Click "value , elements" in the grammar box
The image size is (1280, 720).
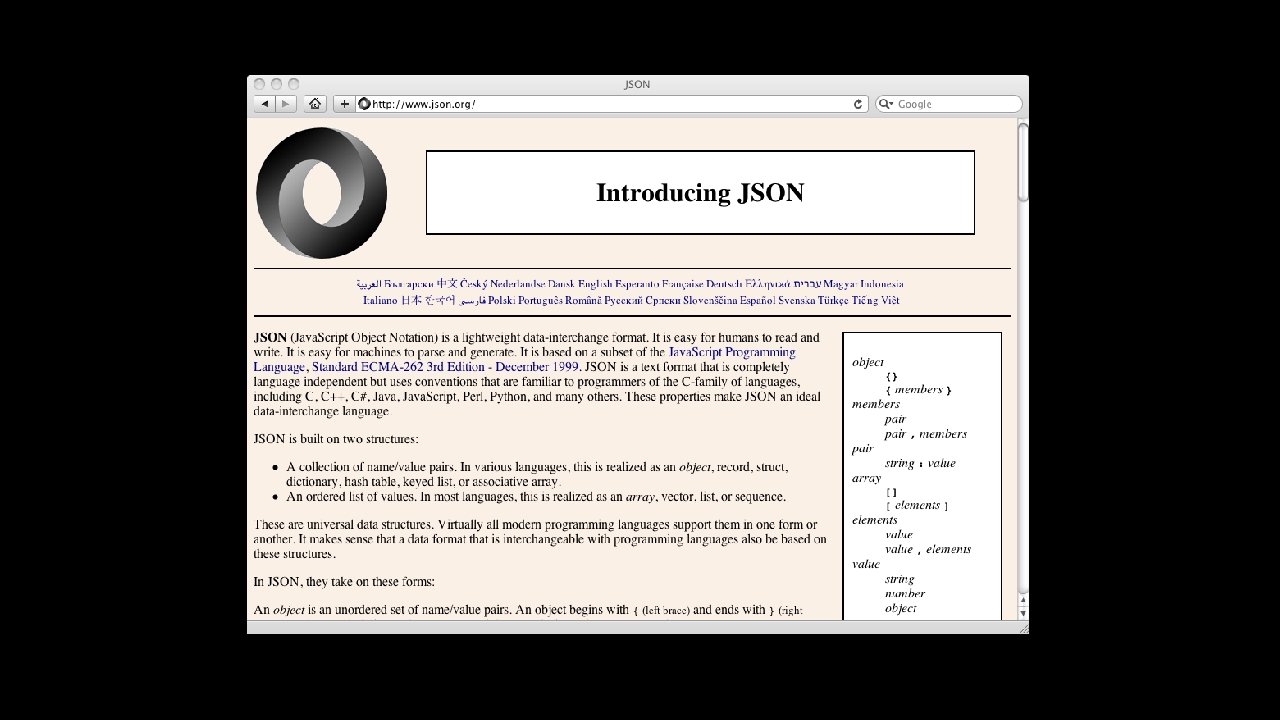[928, 549]
